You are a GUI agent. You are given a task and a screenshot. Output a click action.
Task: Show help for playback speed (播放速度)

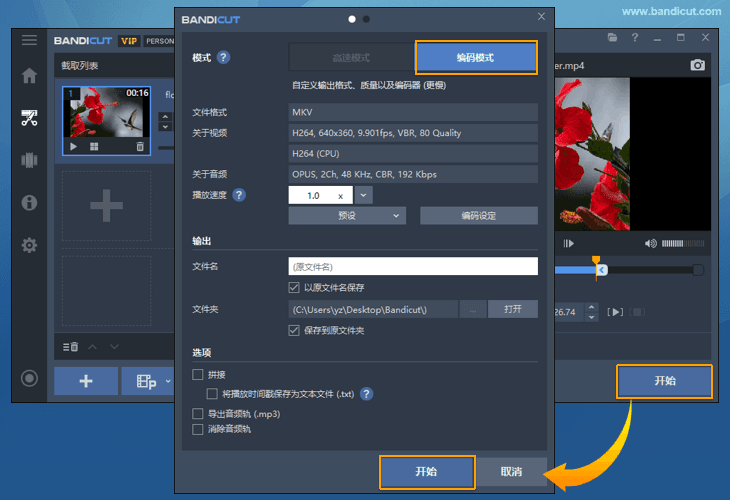239,195
